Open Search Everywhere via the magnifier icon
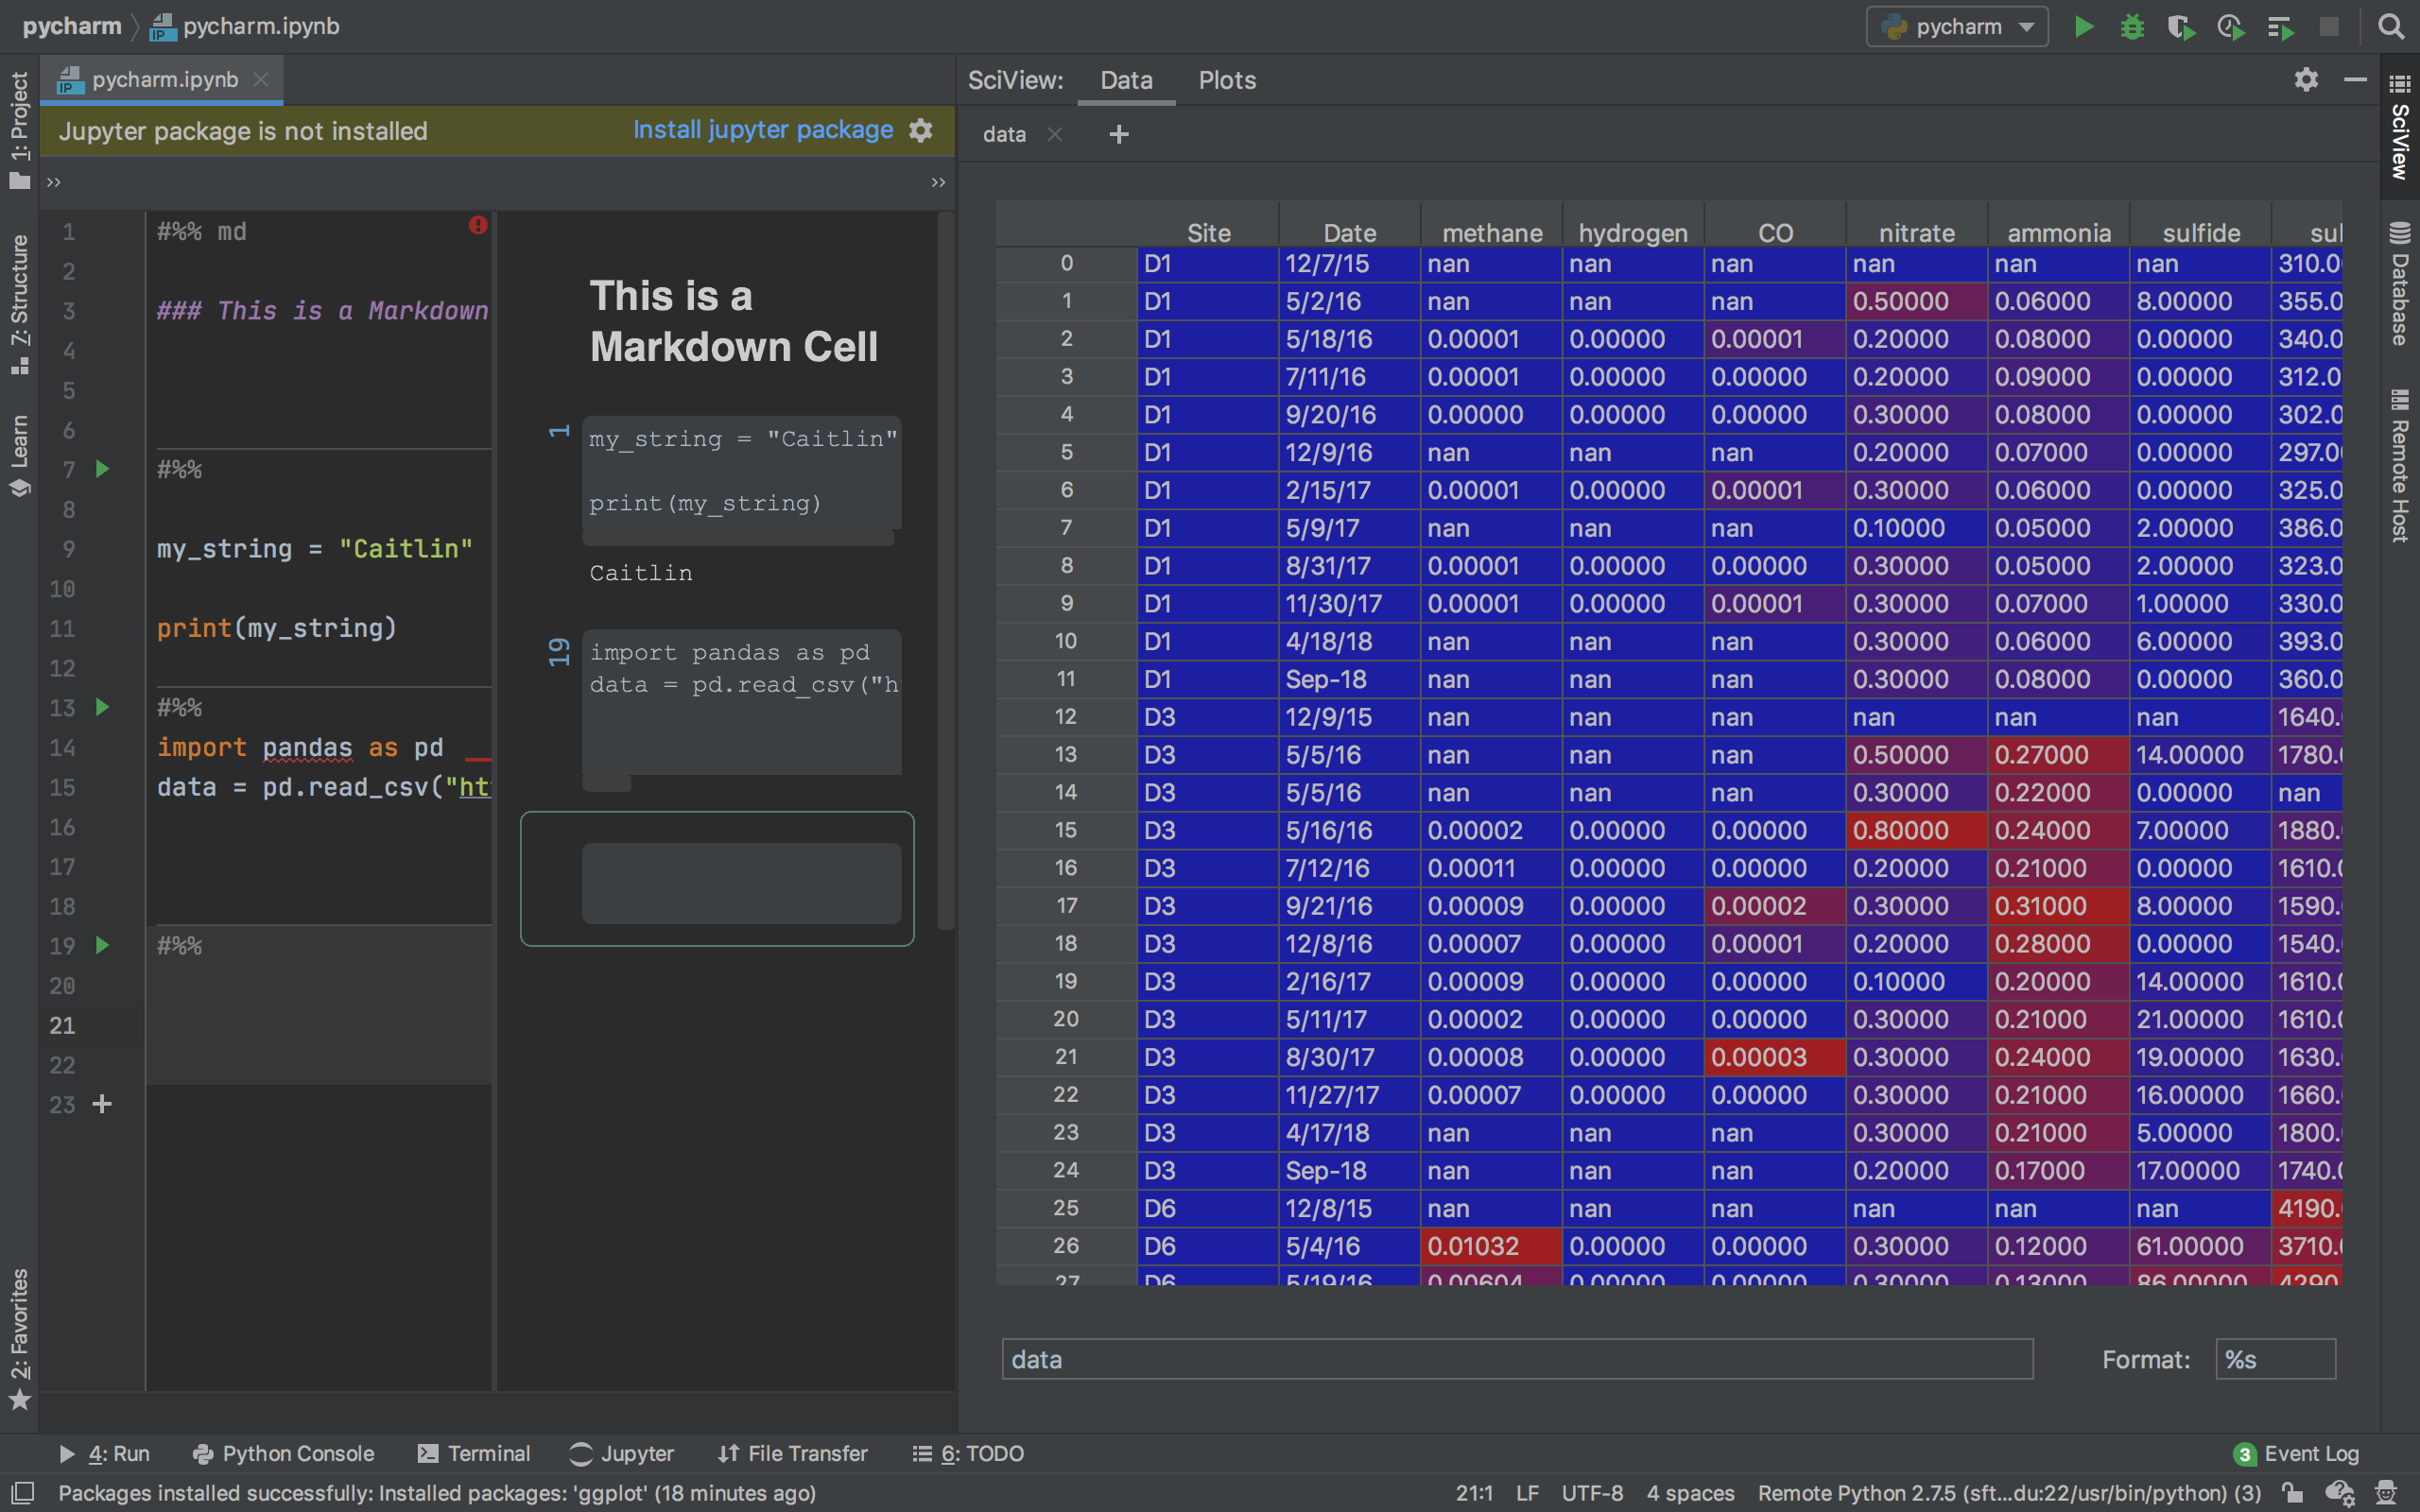This screenshot has width=2420, height=1512. pyautogui.click(x=2391, y=27)
